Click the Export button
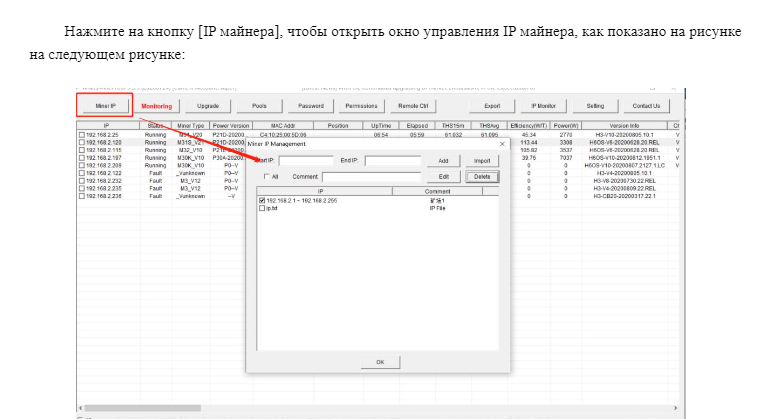 pos(492,106)
